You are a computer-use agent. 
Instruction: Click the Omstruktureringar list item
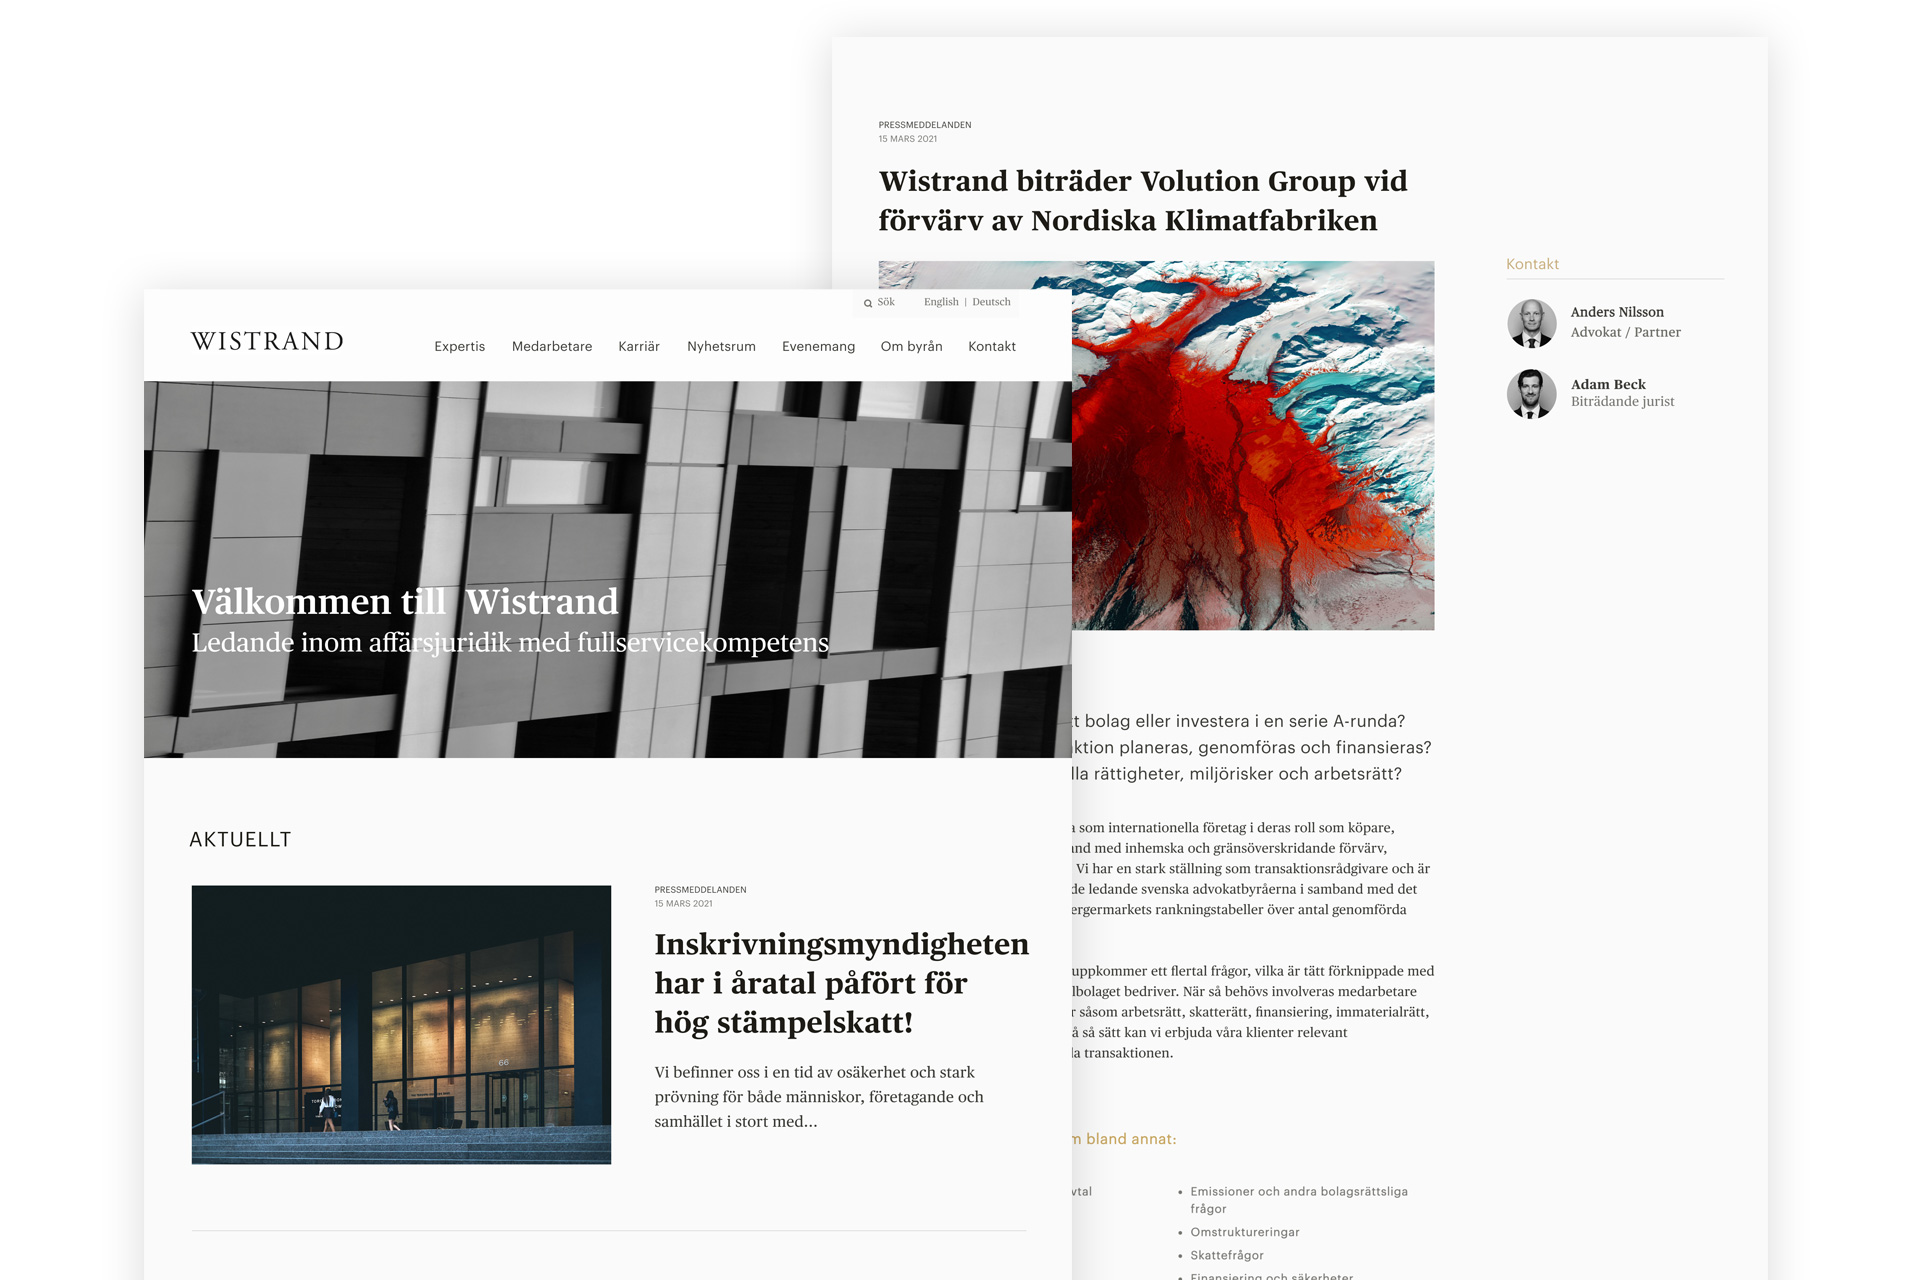point(1245,1232)
